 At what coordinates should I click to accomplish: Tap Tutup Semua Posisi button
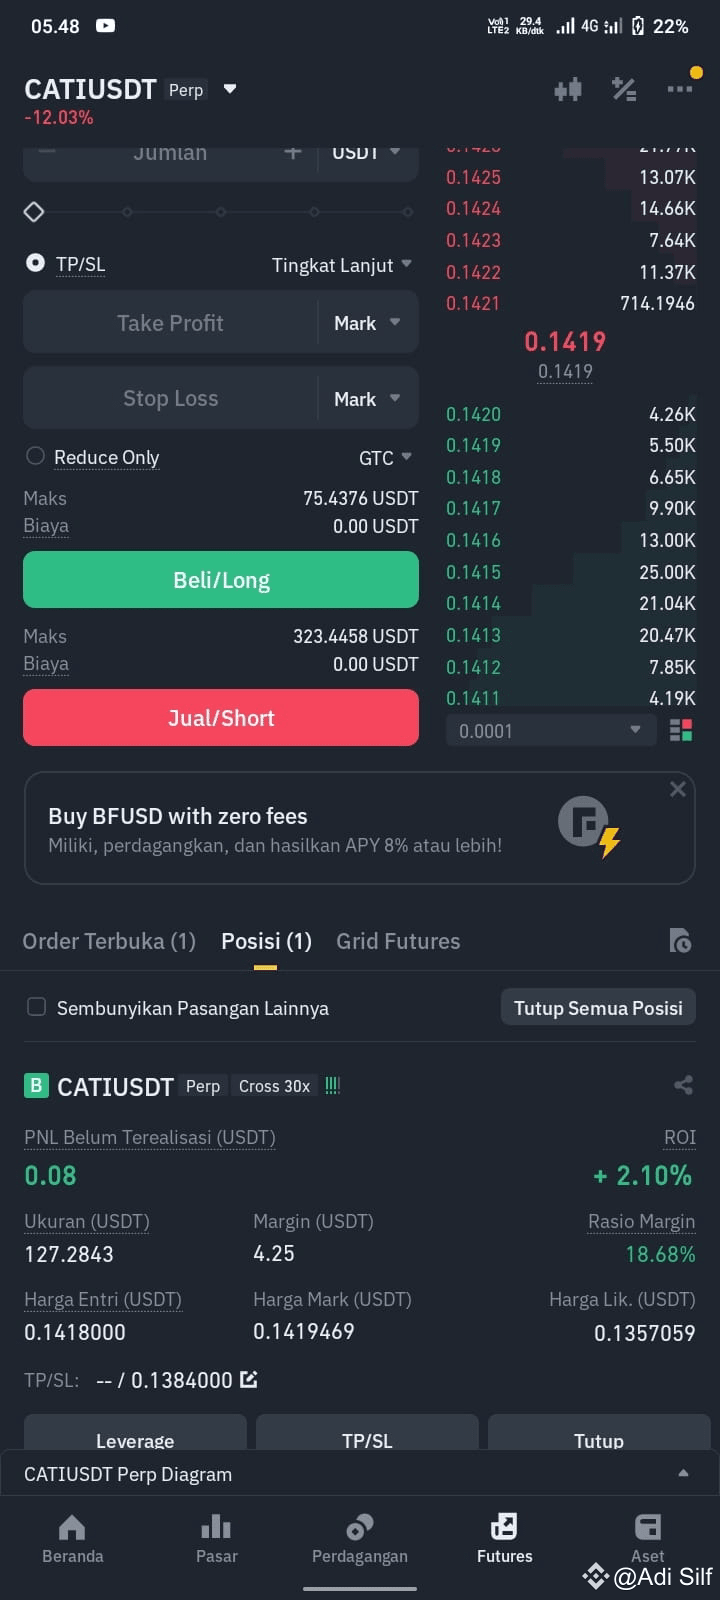[x=598, y=1008]
